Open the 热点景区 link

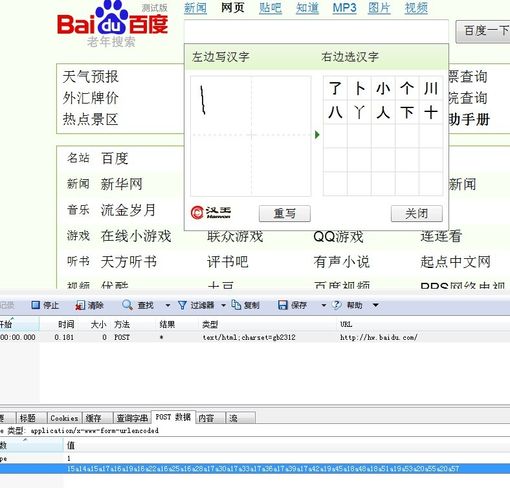click(x=90, y=119)
